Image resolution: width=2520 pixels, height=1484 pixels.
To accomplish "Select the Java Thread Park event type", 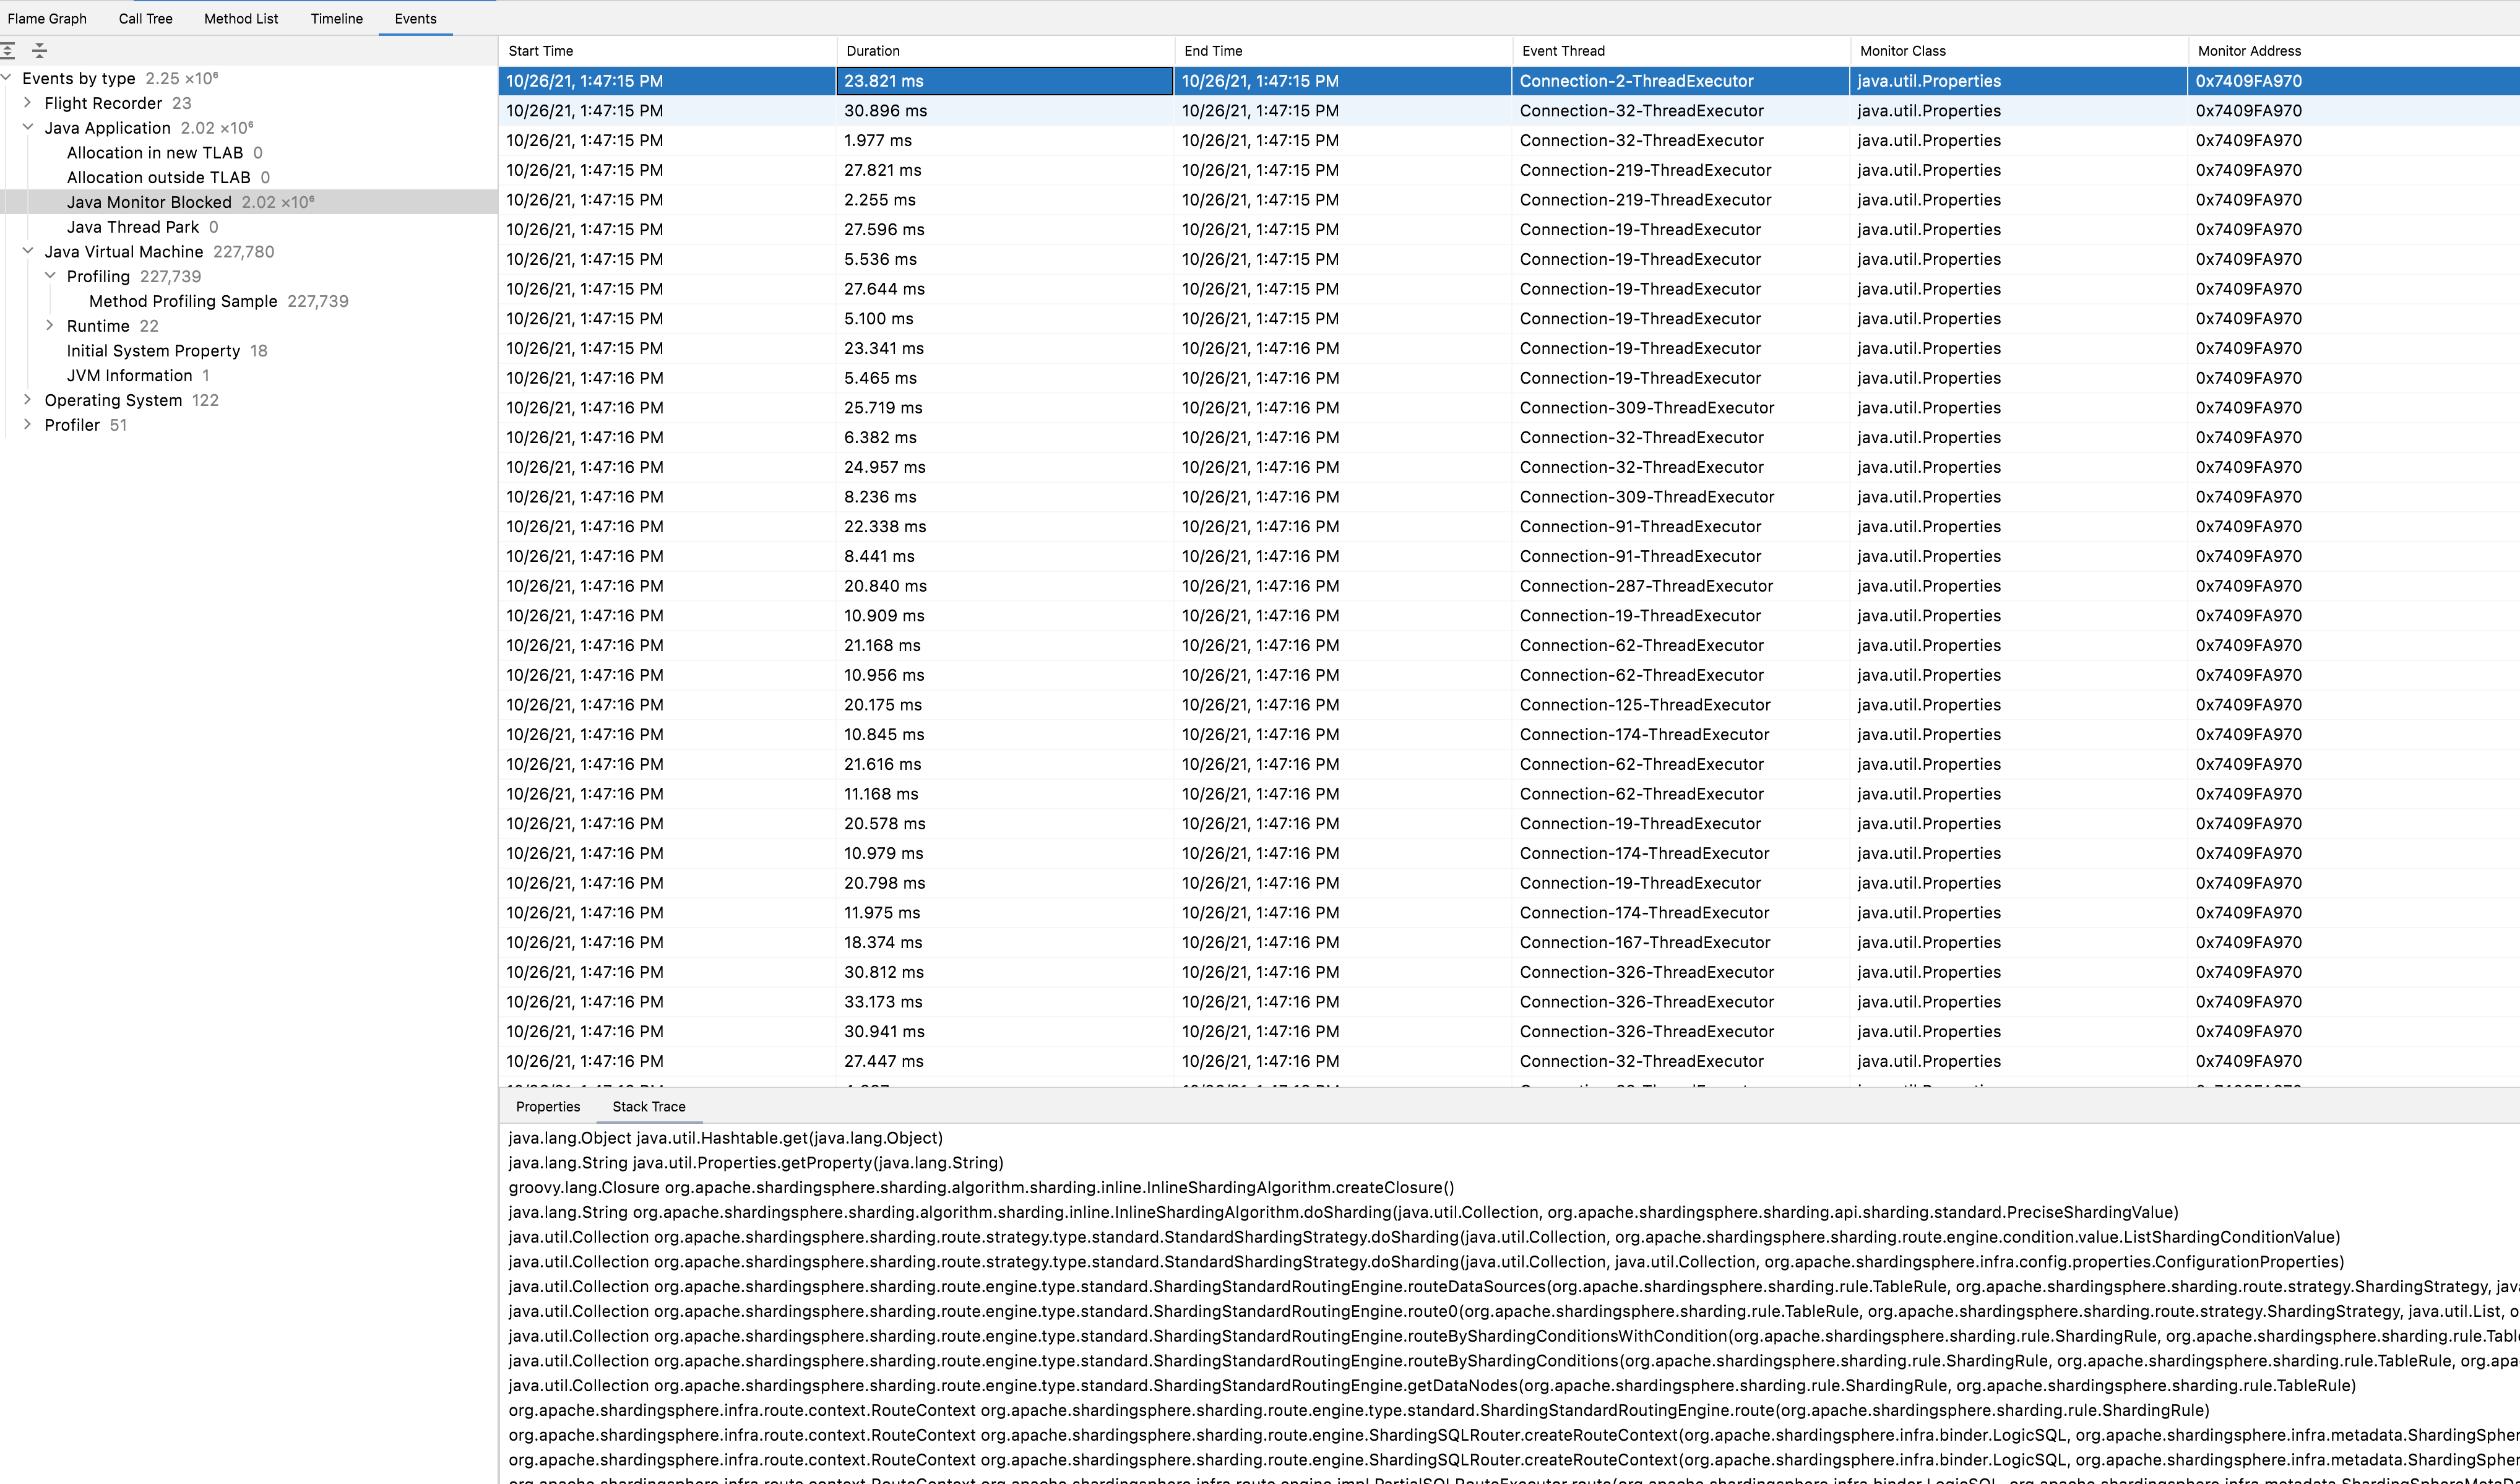I will 133,227.
